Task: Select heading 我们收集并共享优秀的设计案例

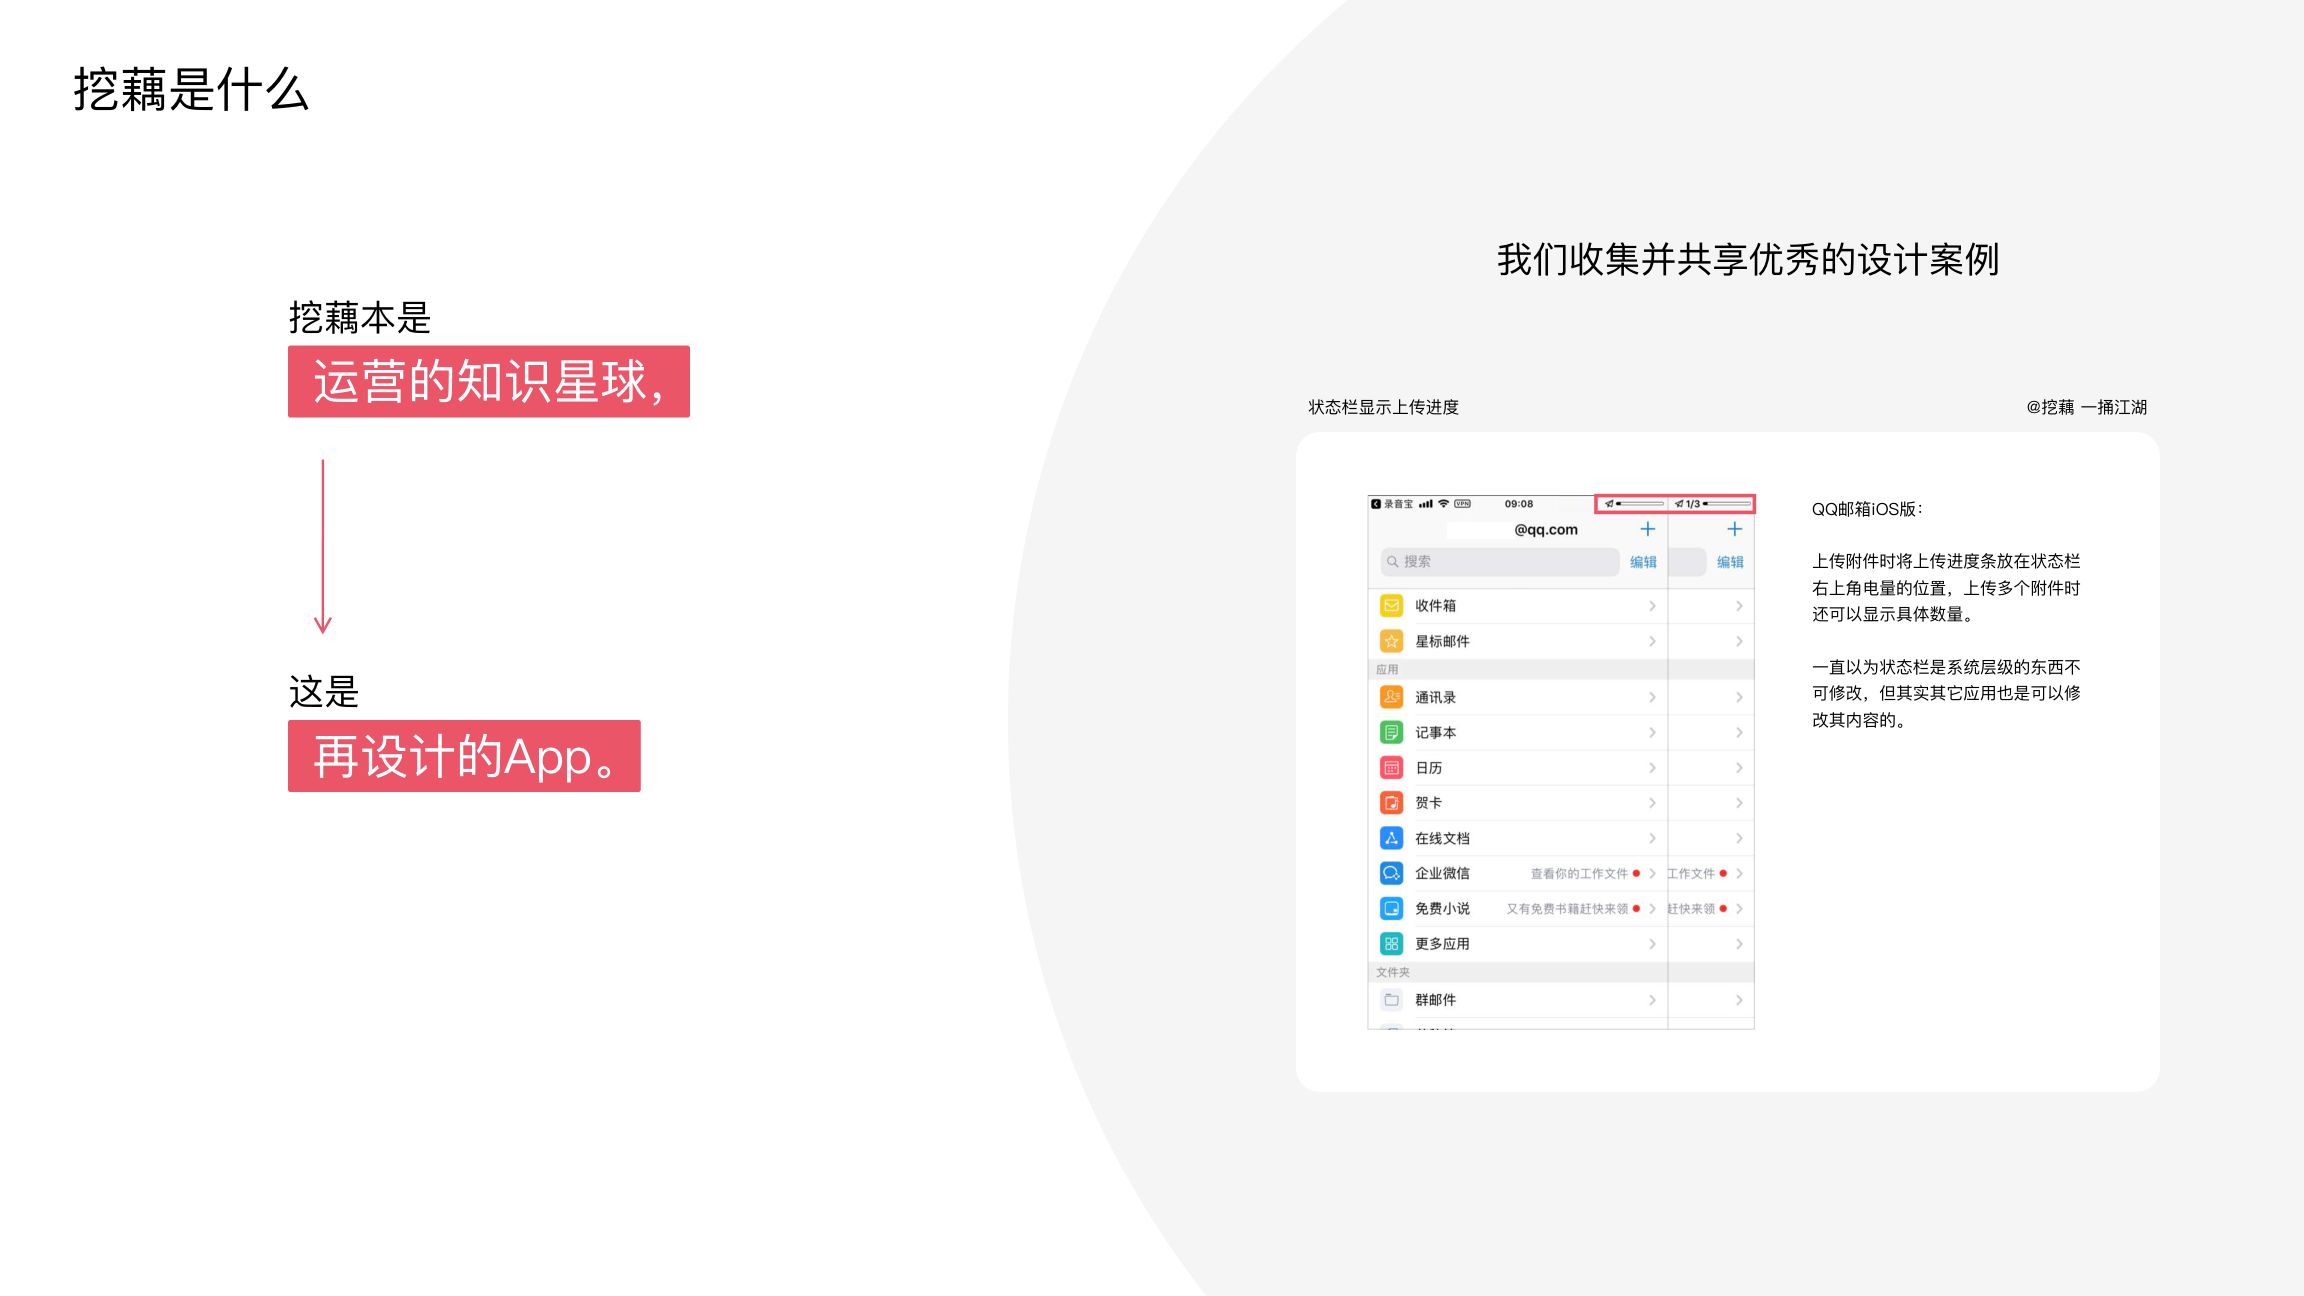Action: pos(1748,259)
